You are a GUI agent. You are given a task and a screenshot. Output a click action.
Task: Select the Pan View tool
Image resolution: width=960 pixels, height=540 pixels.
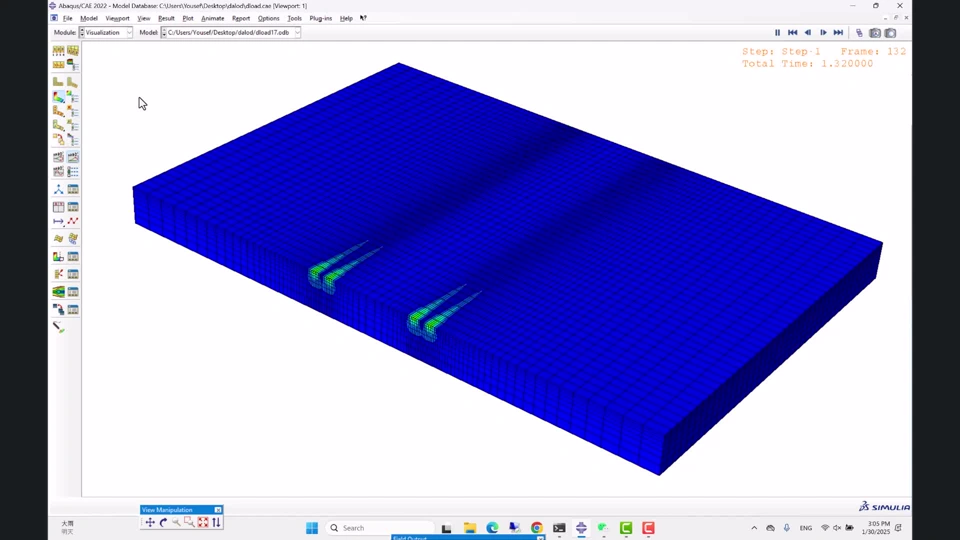pyautogui.click(x=150, y=522)
